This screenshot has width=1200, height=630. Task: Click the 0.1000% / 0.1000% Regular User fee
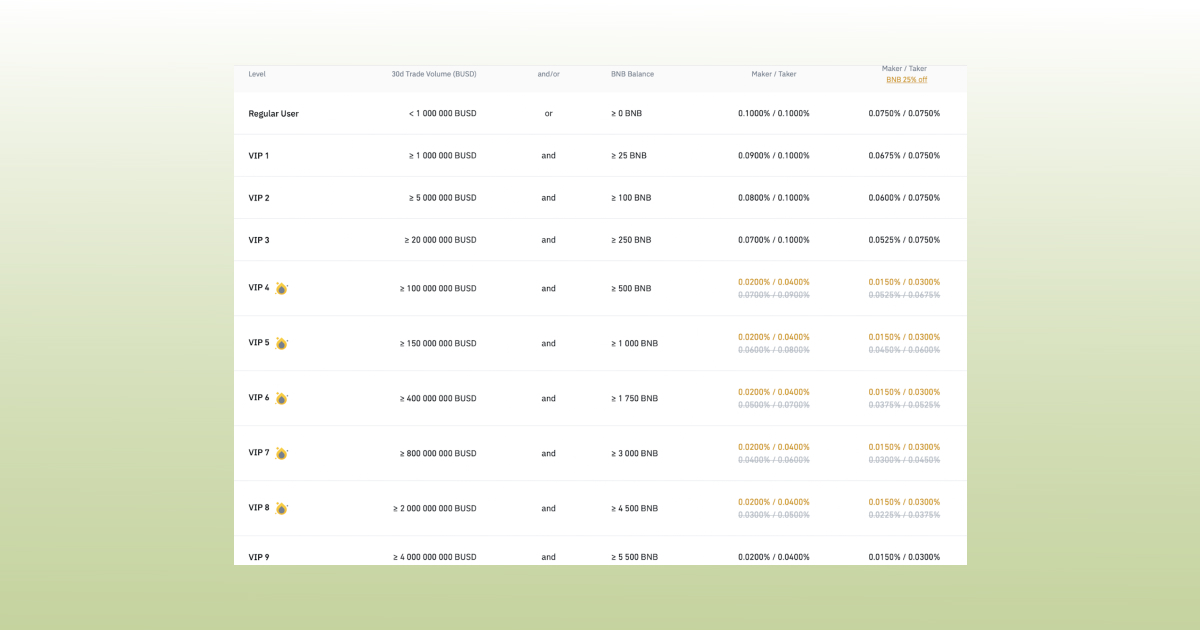[774, 113]
